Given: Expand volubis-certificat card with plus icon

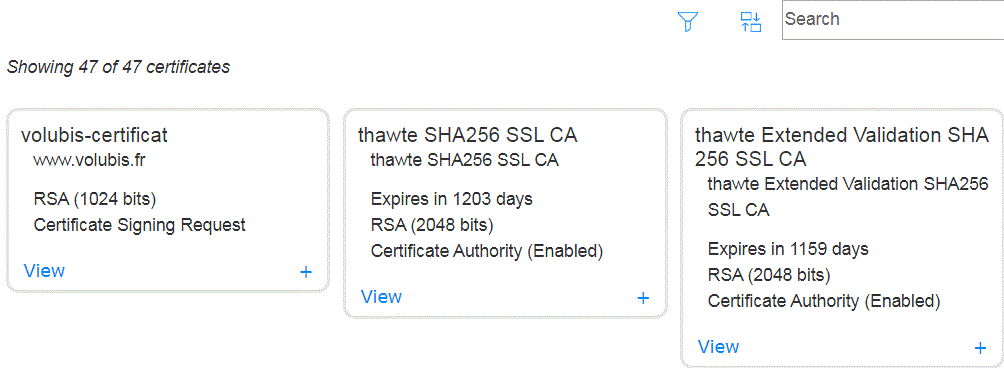Looking at the screenshot, I should [306, 273].
